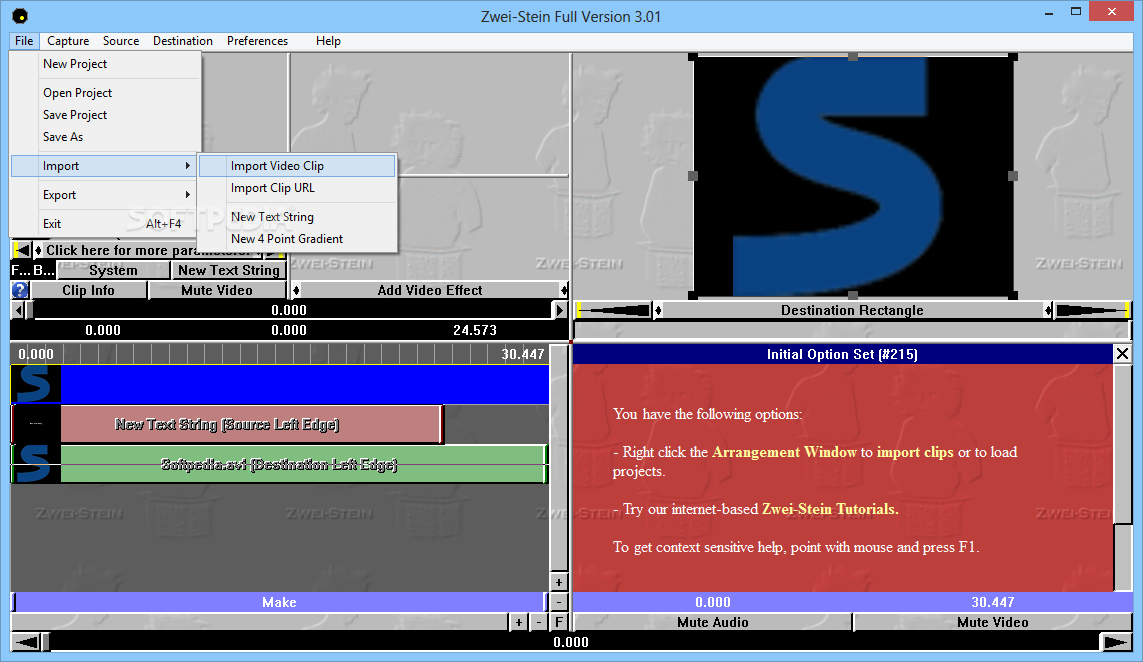Expand the Export submenu
This screenshot has width=1143, height=662.
(x=106, y=195)
